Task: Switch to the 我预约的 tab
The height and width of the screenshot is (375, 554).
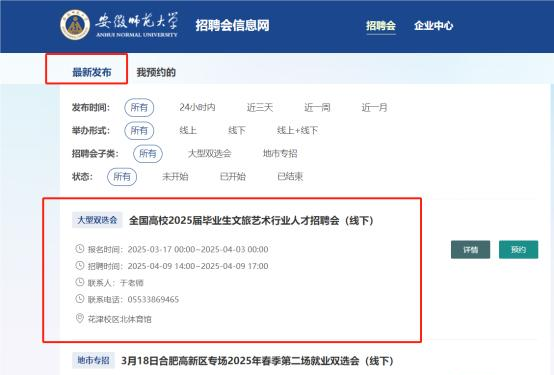Action: tap(156, 72)
